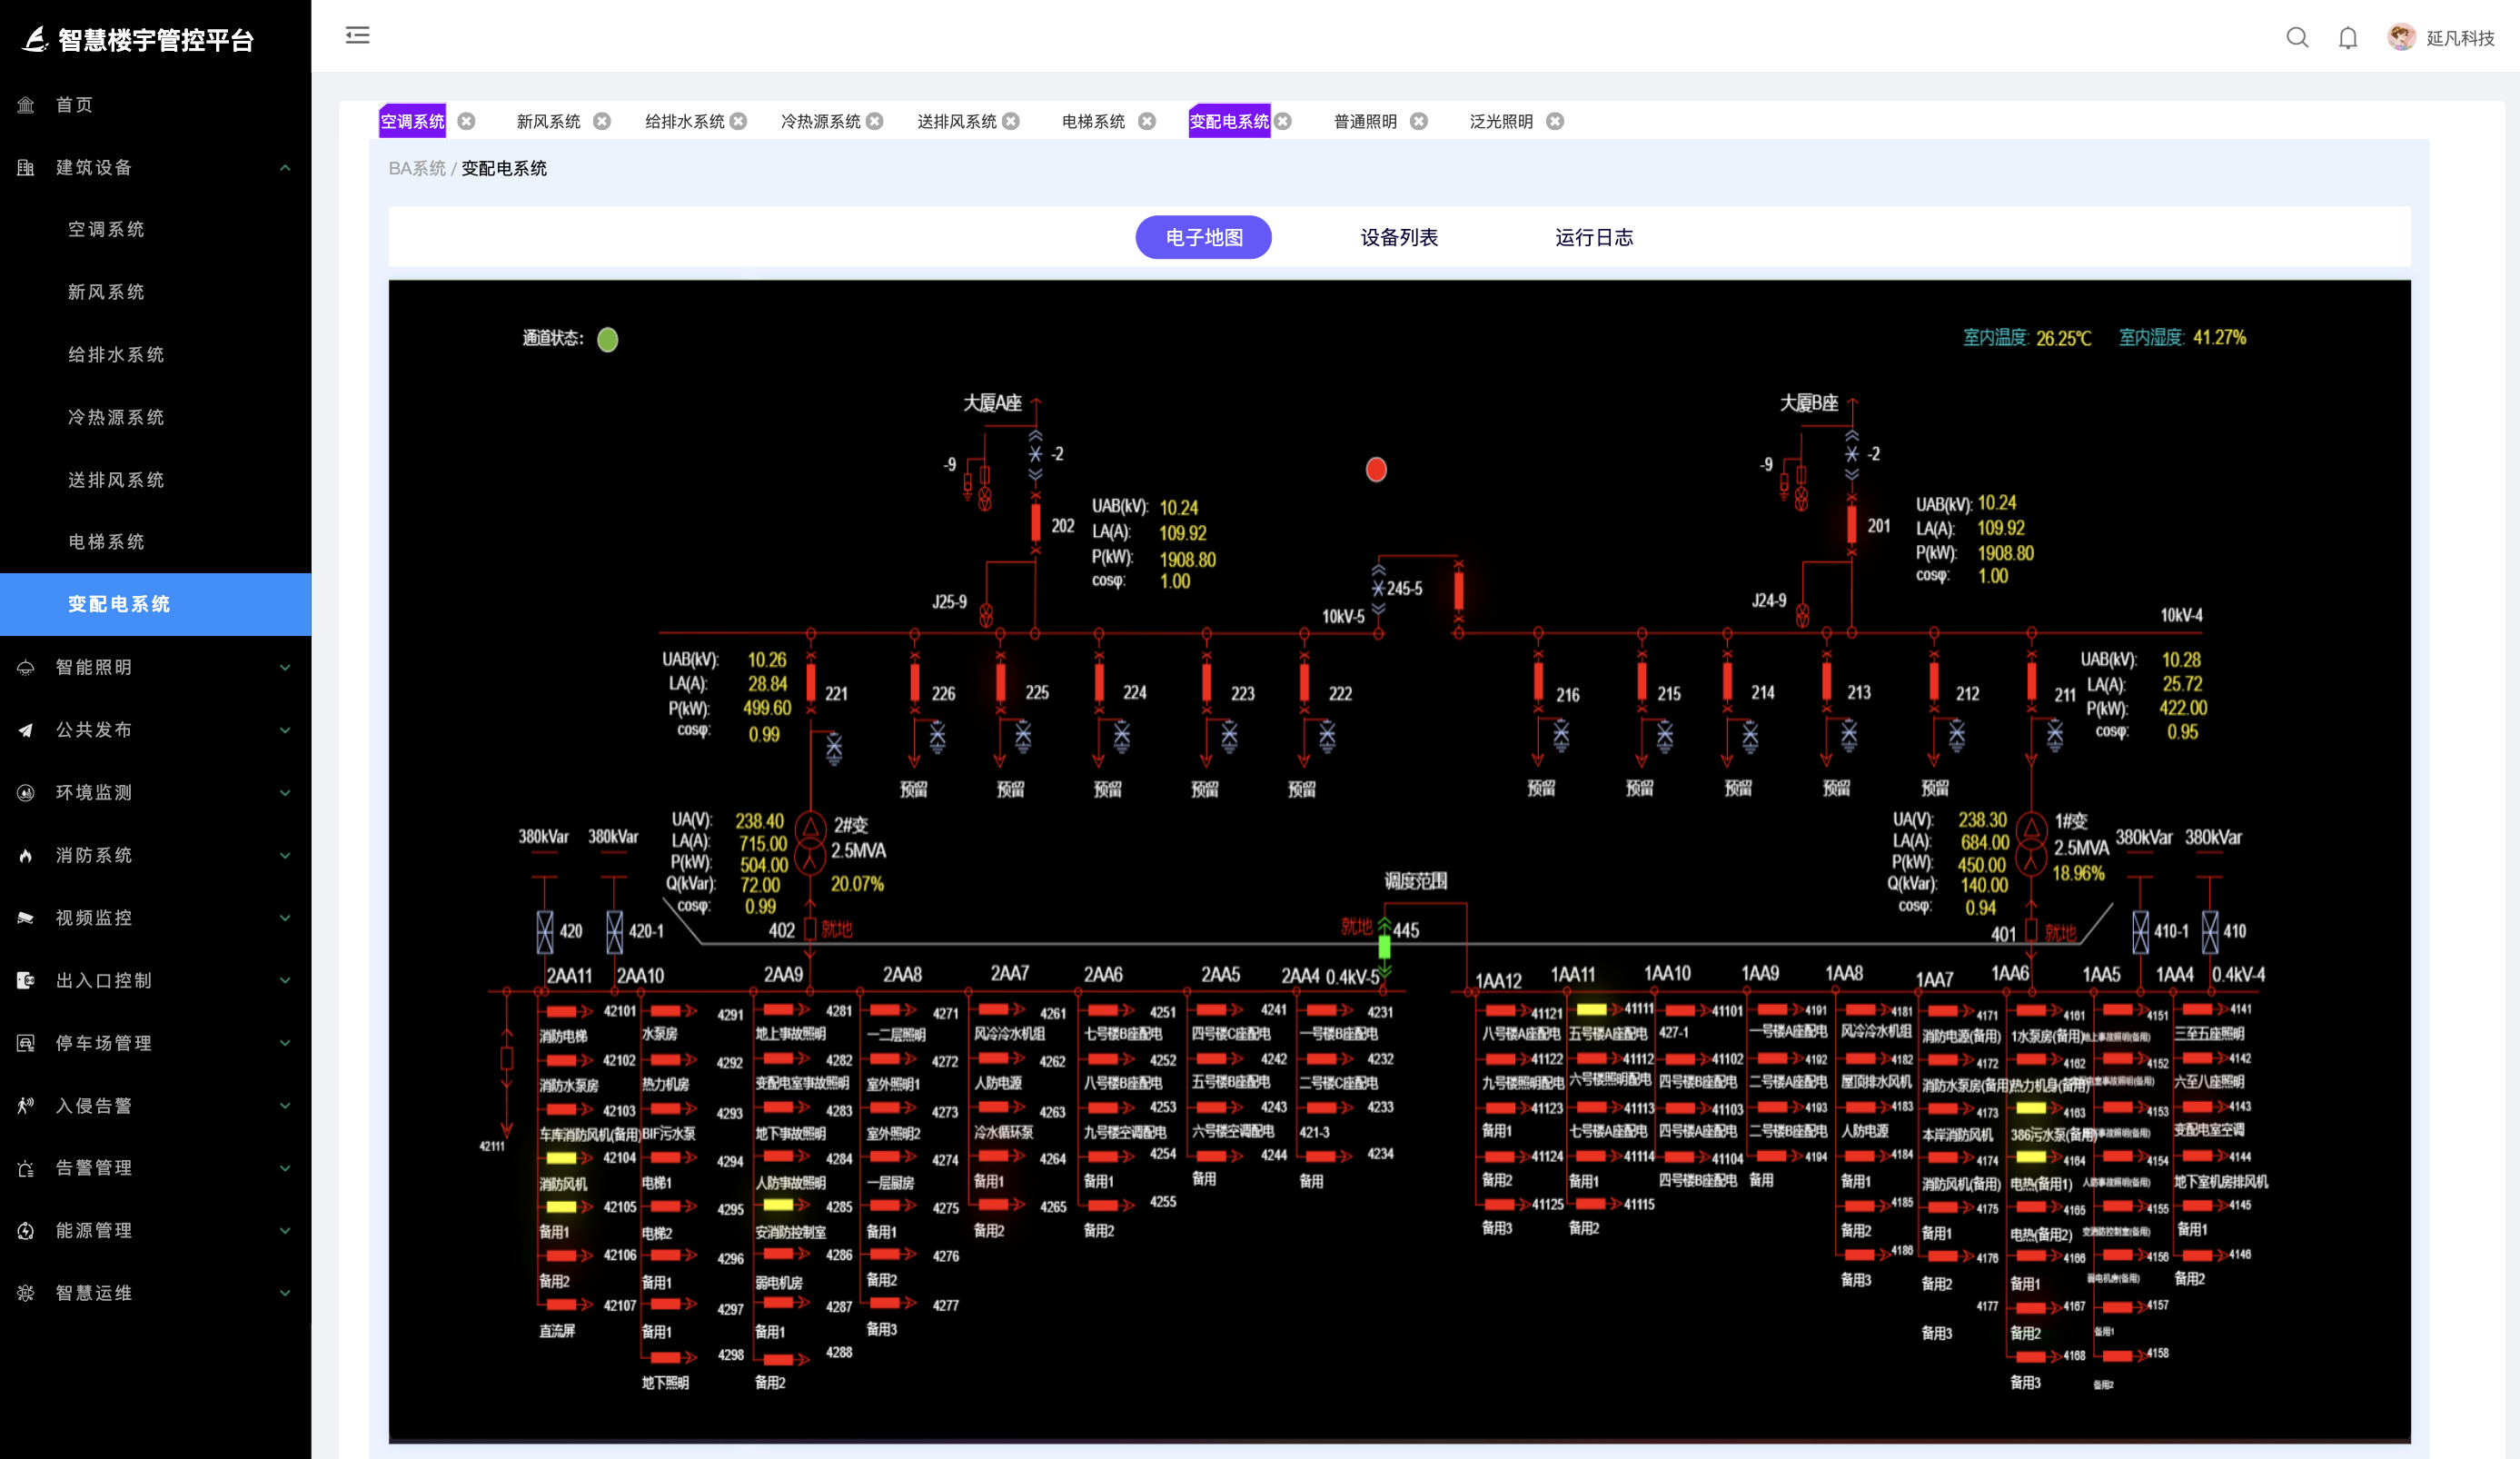This screenshot has width=2520, height=1459.
Task: Click the sidebar collapse hamburger icon
Action: 357,36
